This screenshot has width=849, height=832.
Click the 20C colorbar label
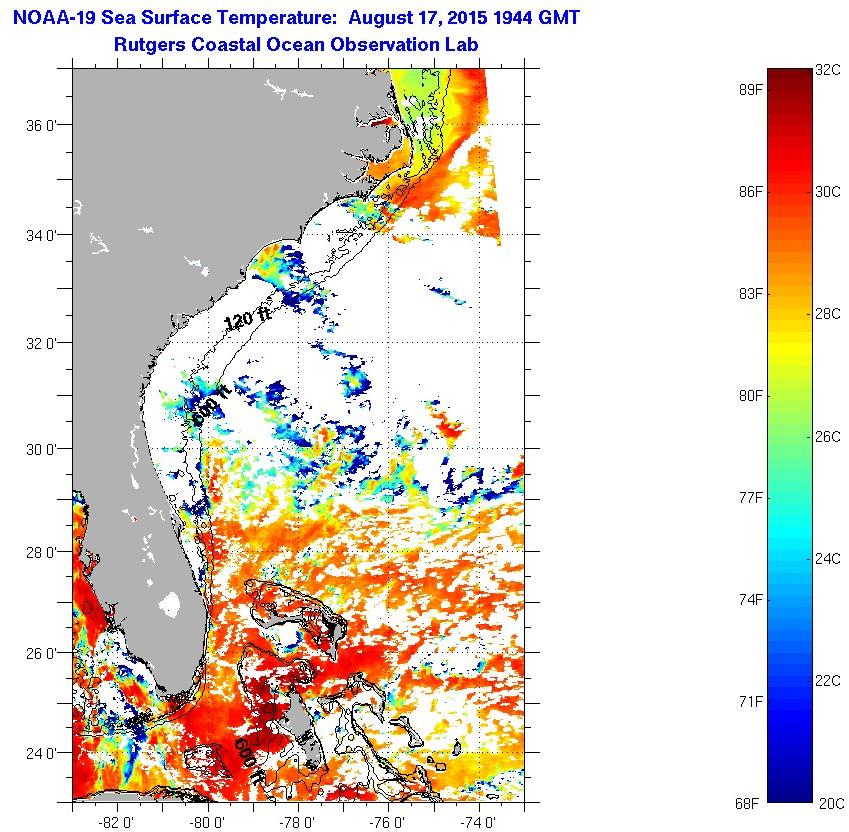tap(831, 803)
